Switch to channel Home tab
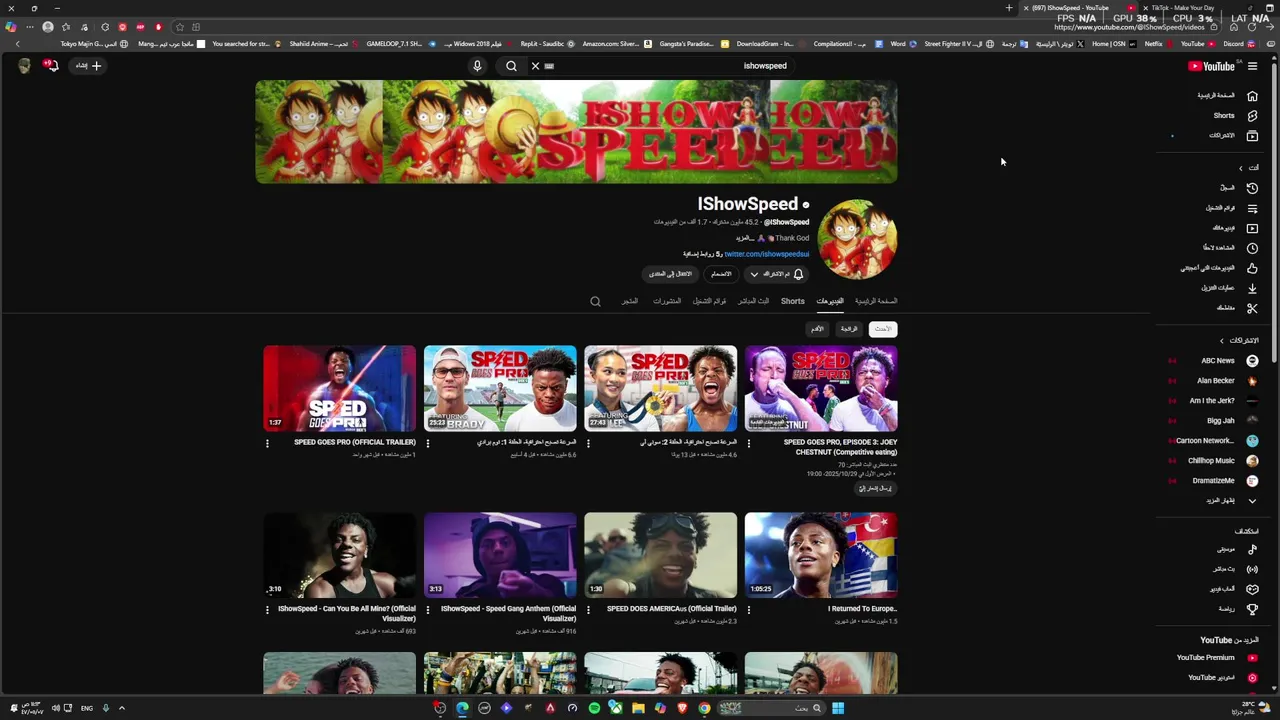This screenshot has height=720, width=1280. 876,301
